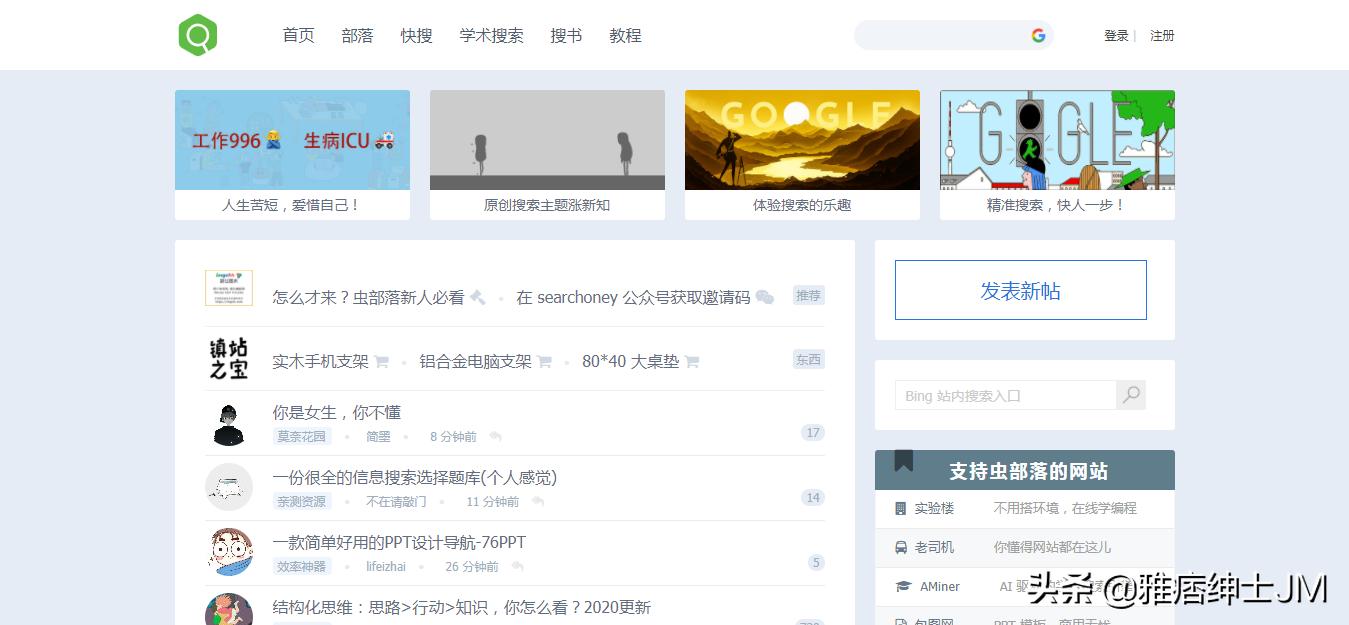Image resolution: width=1349 pixels, height=625 pixels.
Task: Click the lifeizhai author link
Action: coord(385,566)
